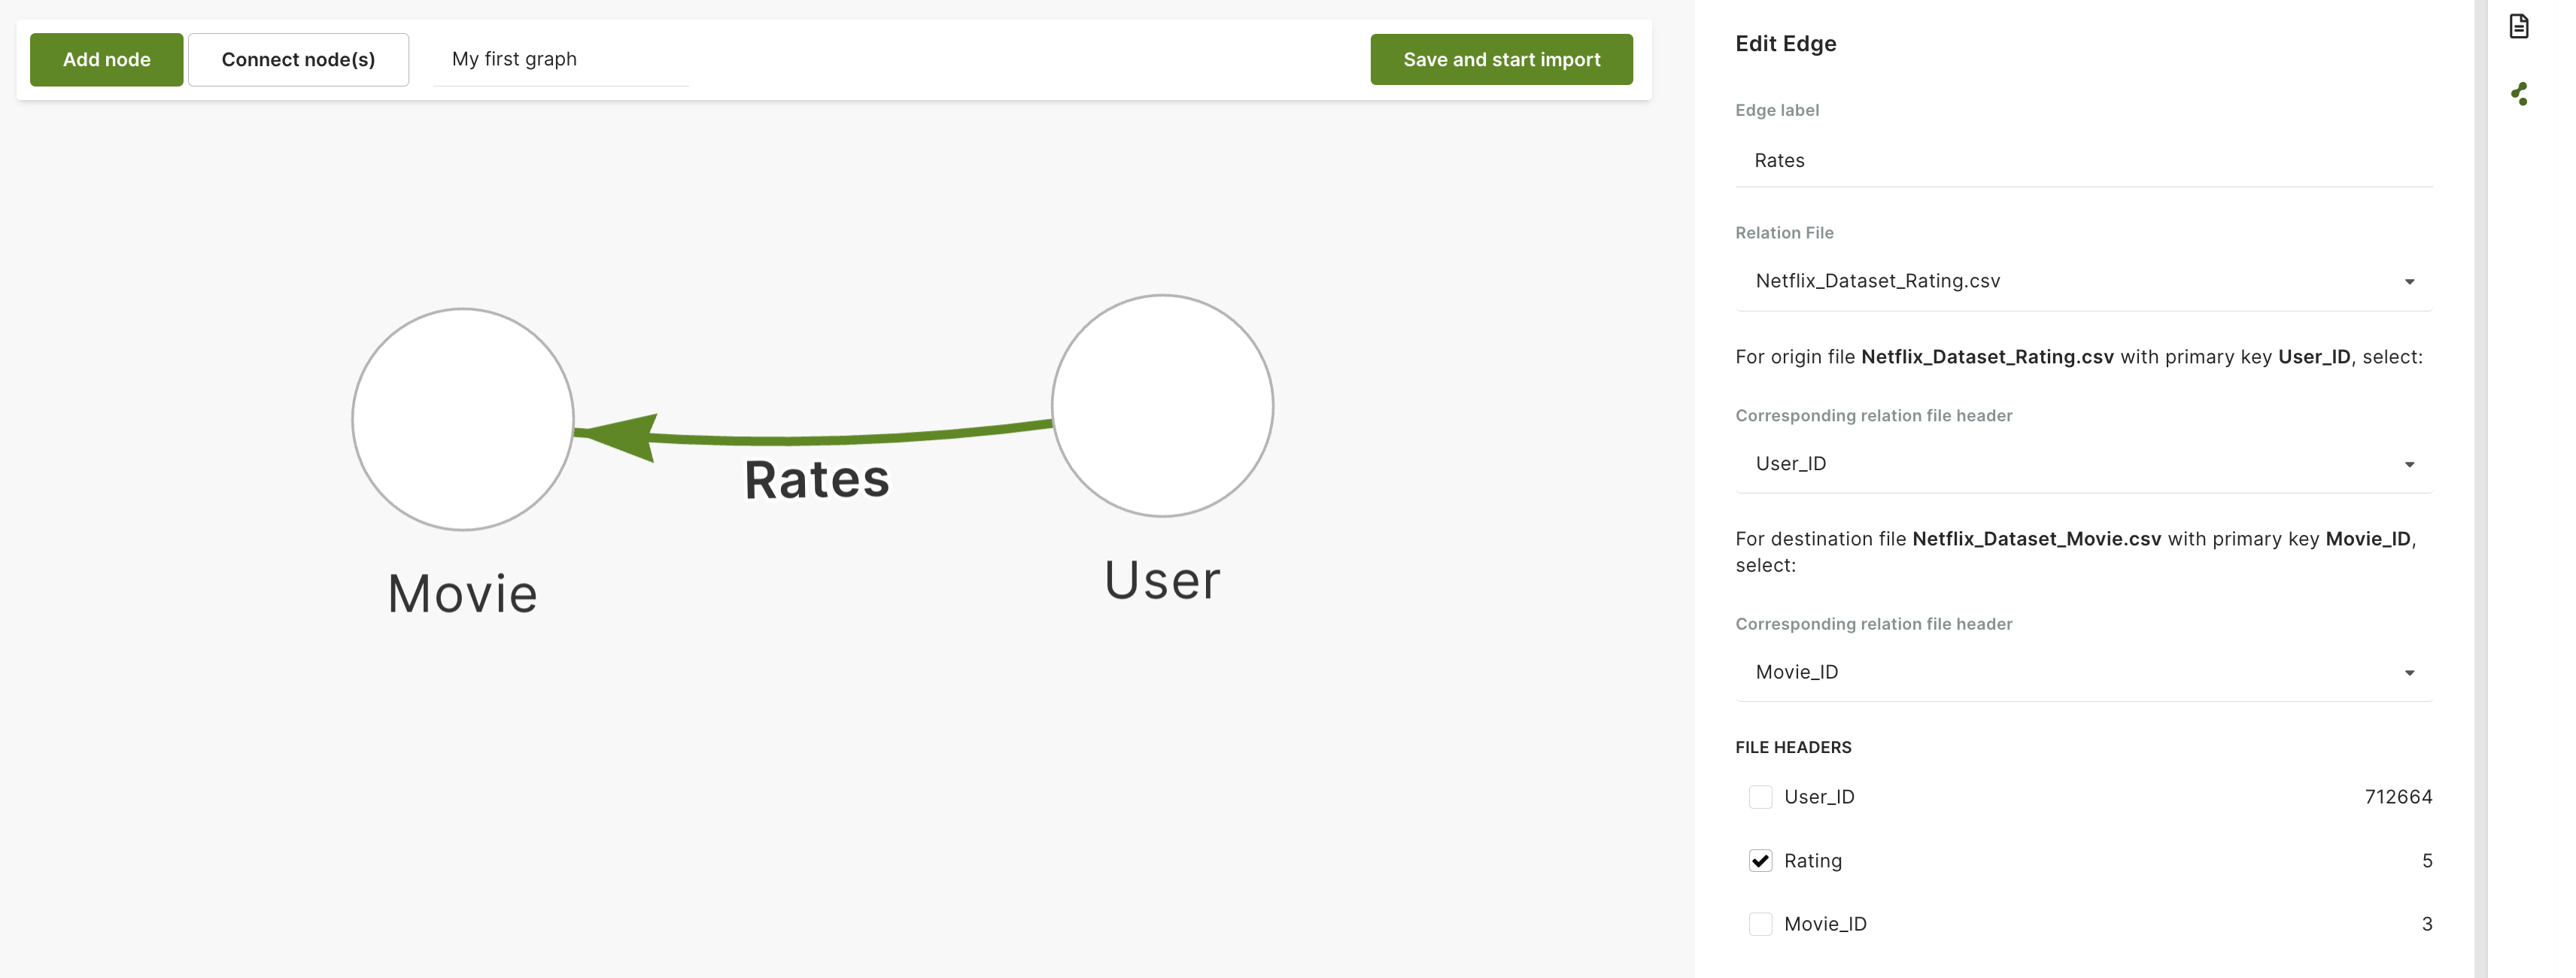Click the Add node button
Image resolution: width=2576 pixels, height=978 pixels.
(x=106, y=59)
